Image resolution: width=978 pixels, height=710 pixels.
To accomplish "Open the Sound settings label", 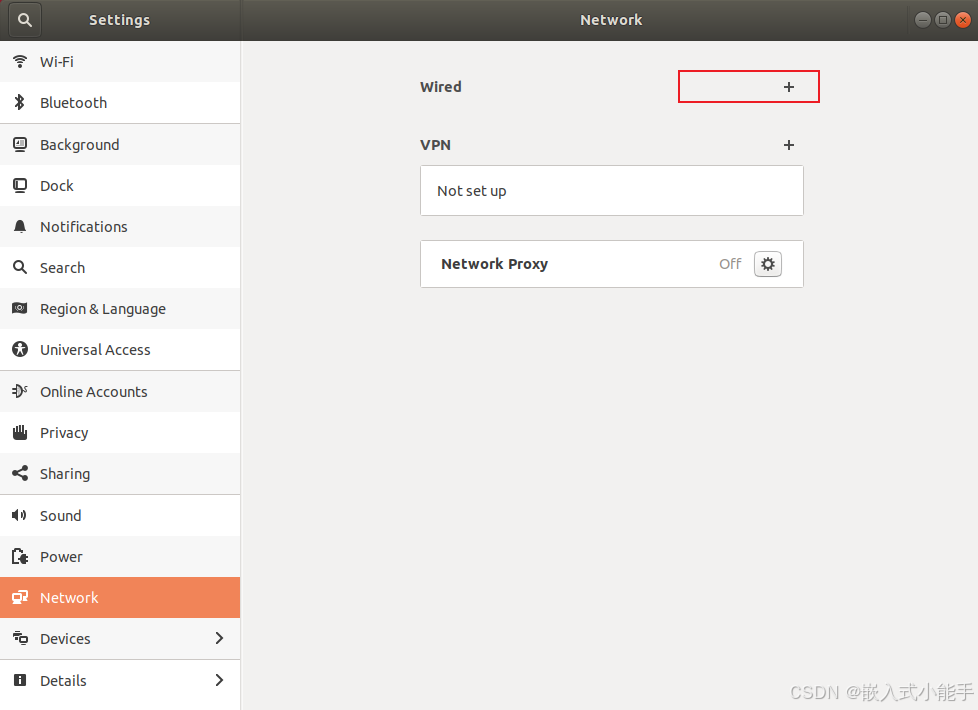I will tap(61, 516).
